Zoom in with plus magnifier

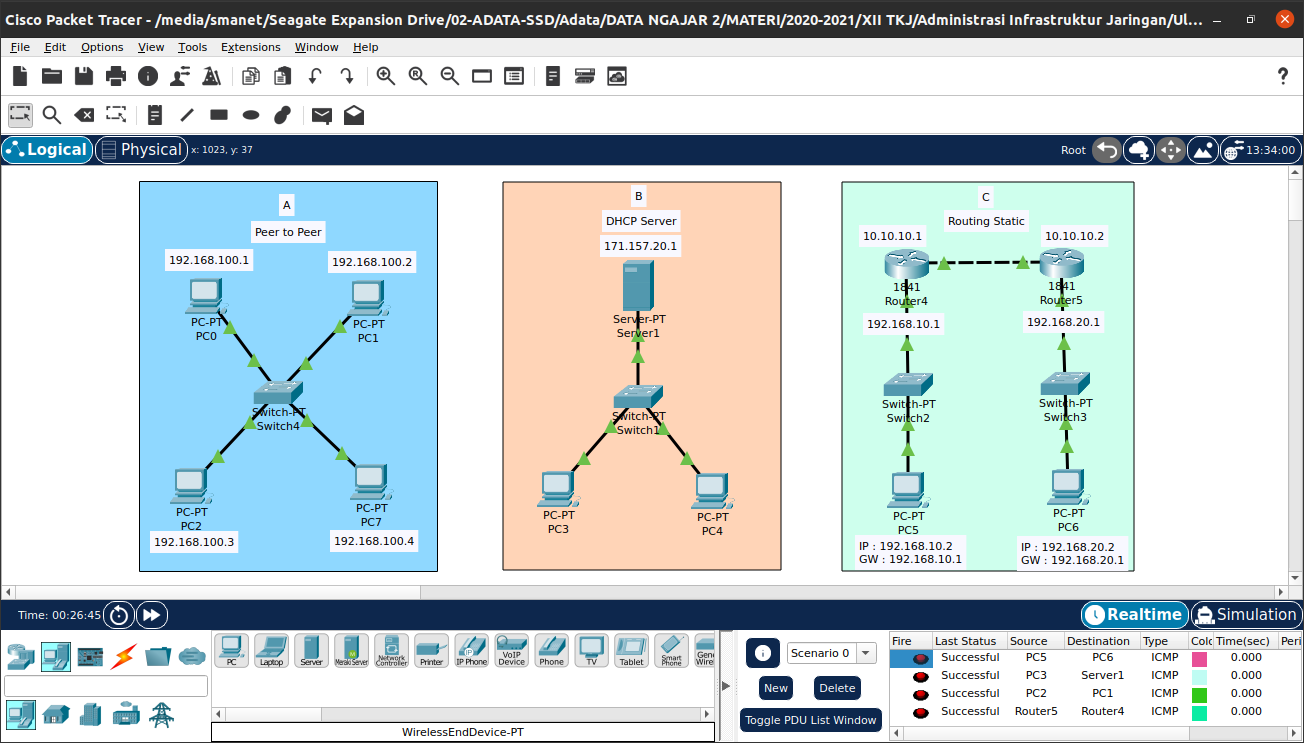point(386,76)
